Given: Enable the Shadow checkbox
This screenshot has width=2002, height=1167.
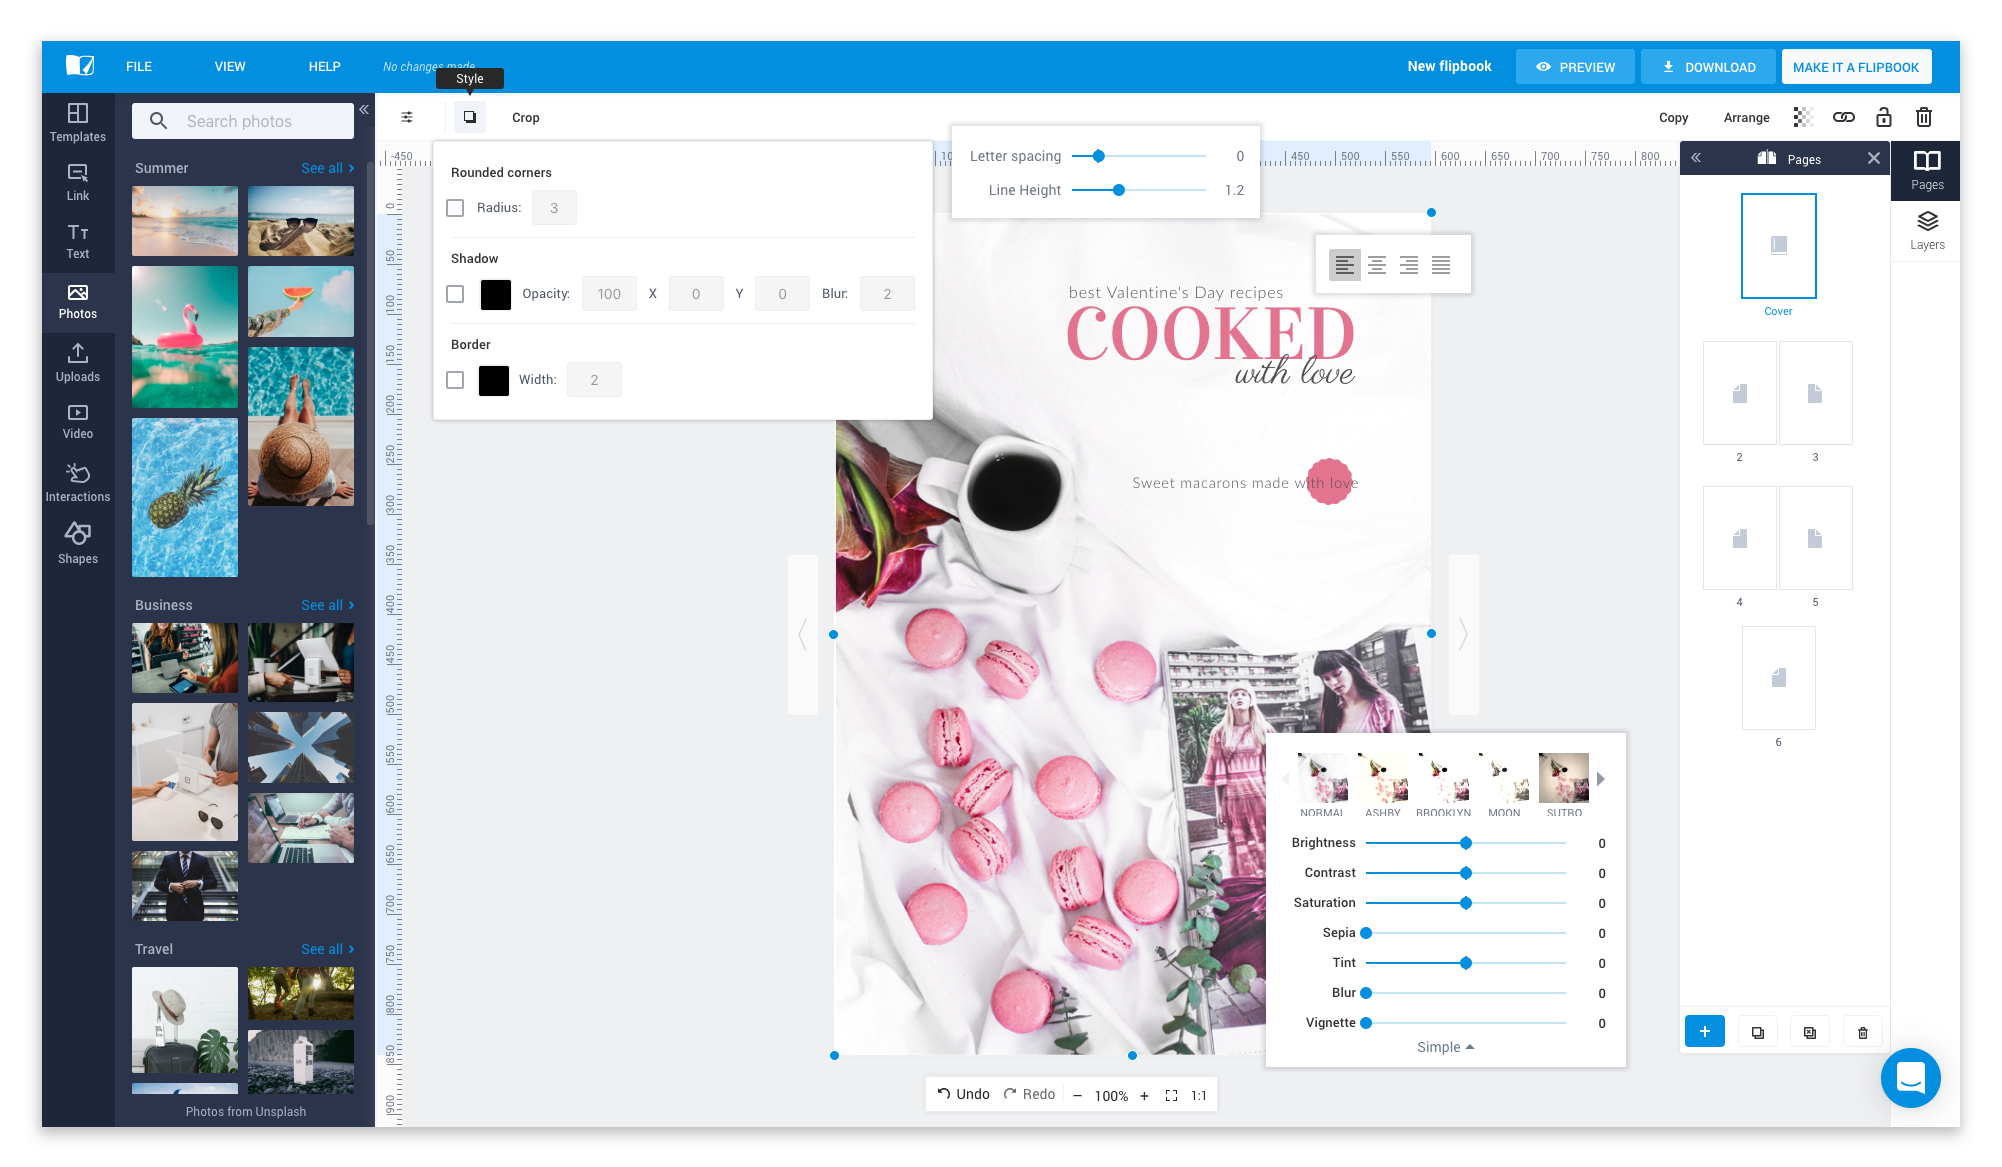Looking at the screenshot, I should (x=455, y=294).
